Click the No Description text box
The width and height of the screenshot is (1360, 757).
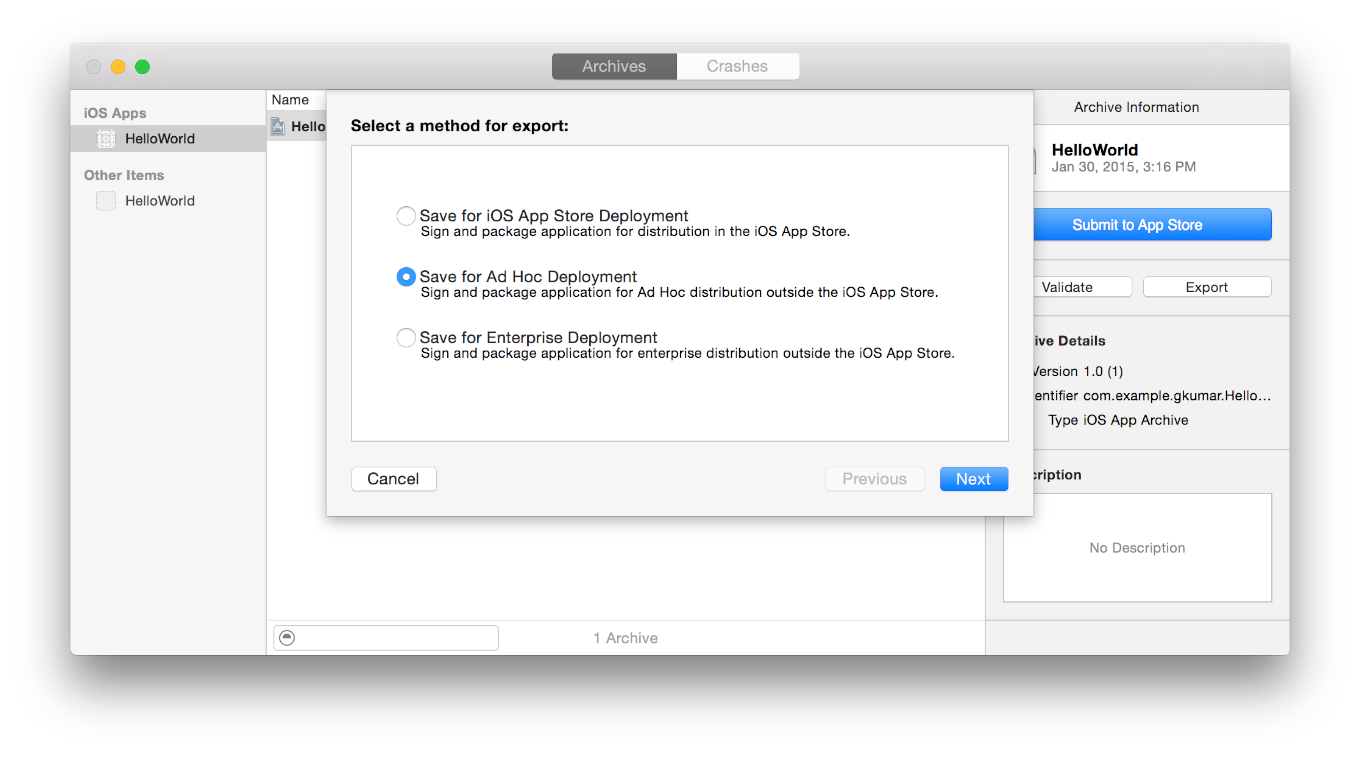click(1137, 548)
